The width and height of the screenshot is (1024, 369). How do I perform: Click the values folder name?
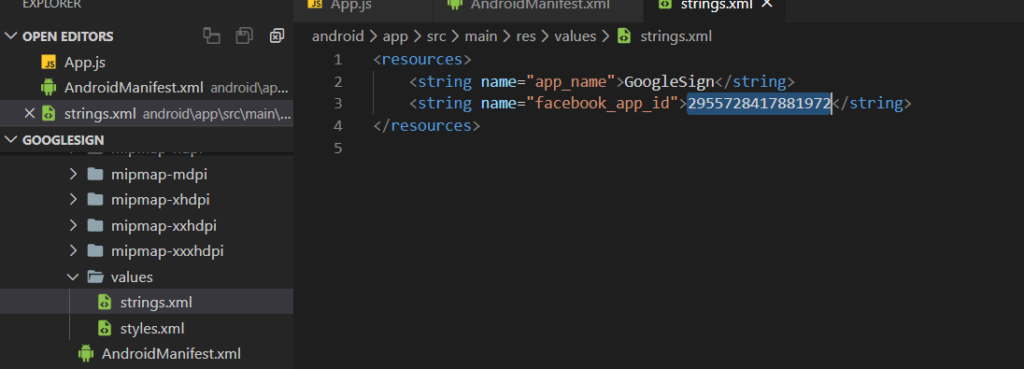[132, 277]
